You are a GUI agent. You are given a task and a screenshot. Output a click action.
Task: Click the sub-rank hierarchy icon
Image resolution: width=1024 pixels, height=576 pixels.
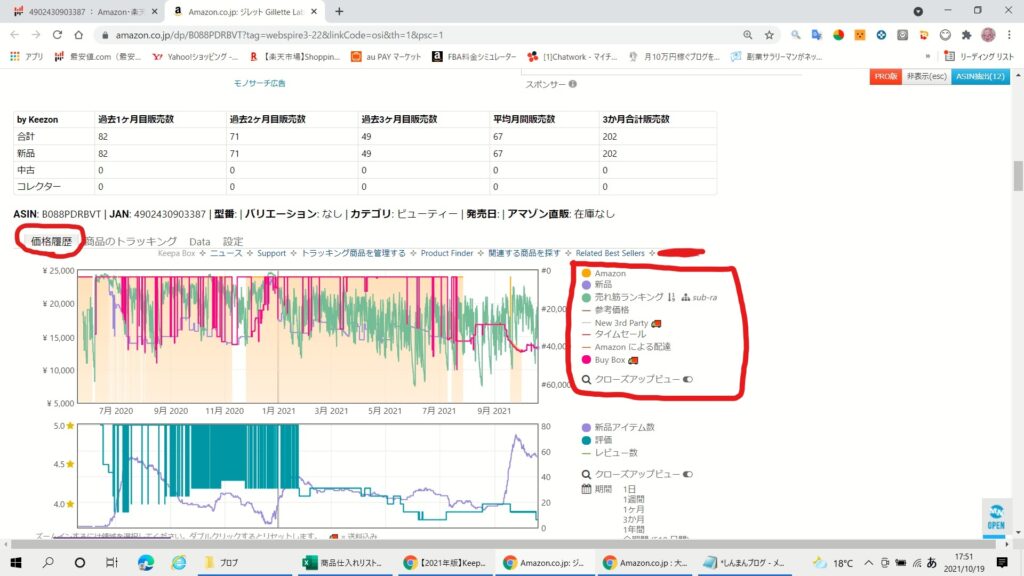click(685, 297)
